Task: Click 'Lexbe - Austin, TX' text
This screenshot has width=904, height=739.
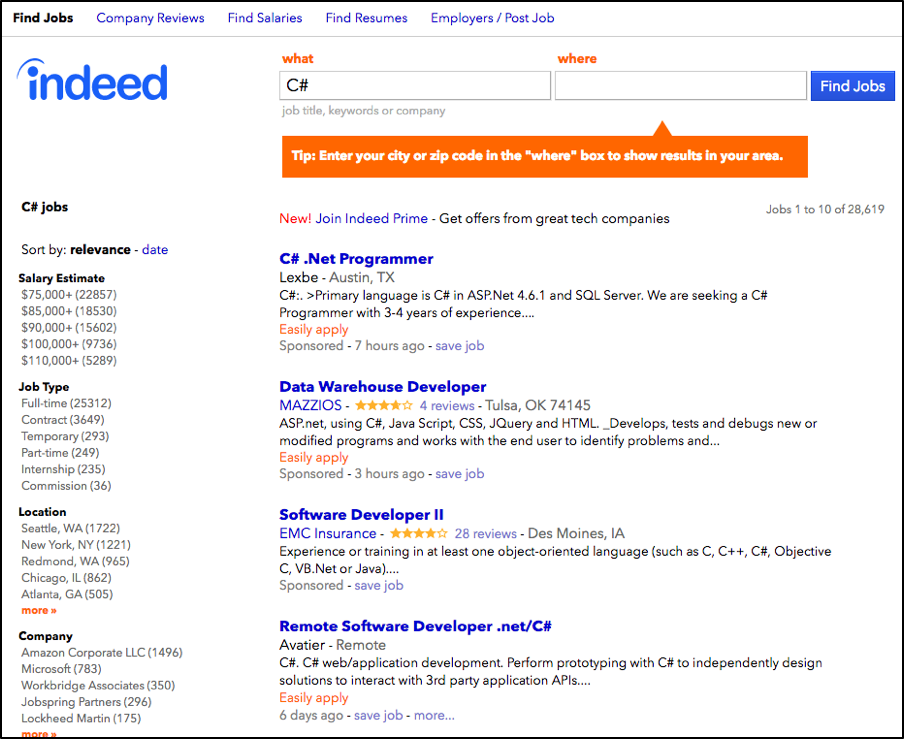Action: point(337,277)
